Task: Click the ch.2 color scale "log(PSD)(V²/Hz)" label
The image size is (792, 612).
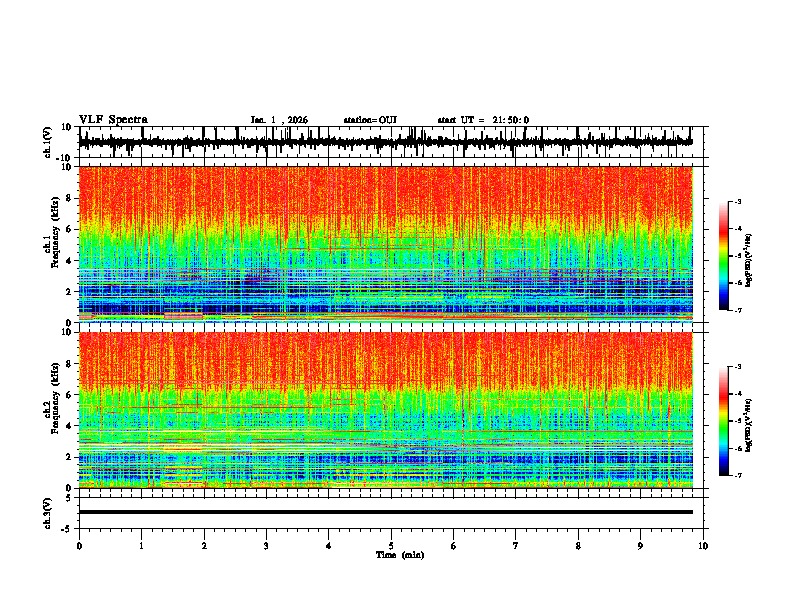Action: (749, 425)
